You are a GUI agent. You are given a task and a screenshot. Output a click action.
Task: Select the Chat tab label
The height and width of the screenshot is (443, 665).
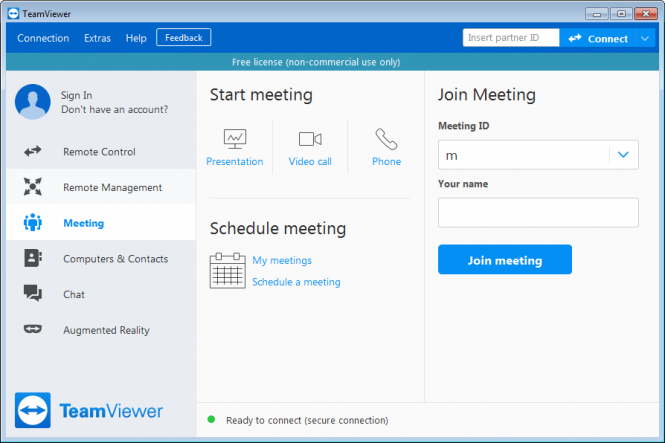[74, 294]
